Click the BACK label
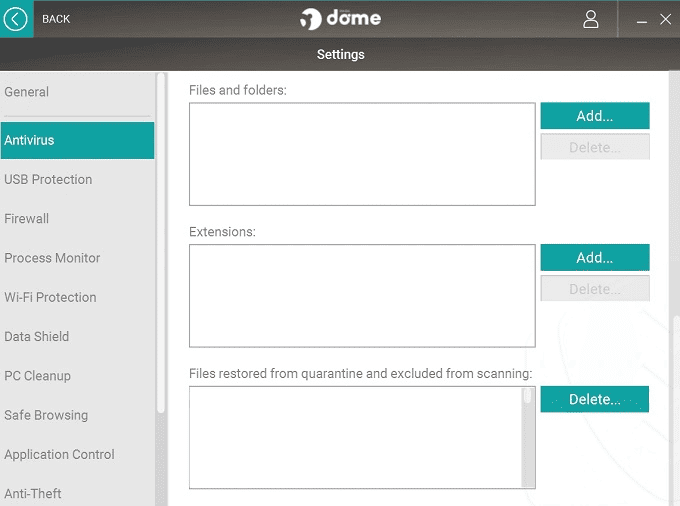 tap(56, 19)
